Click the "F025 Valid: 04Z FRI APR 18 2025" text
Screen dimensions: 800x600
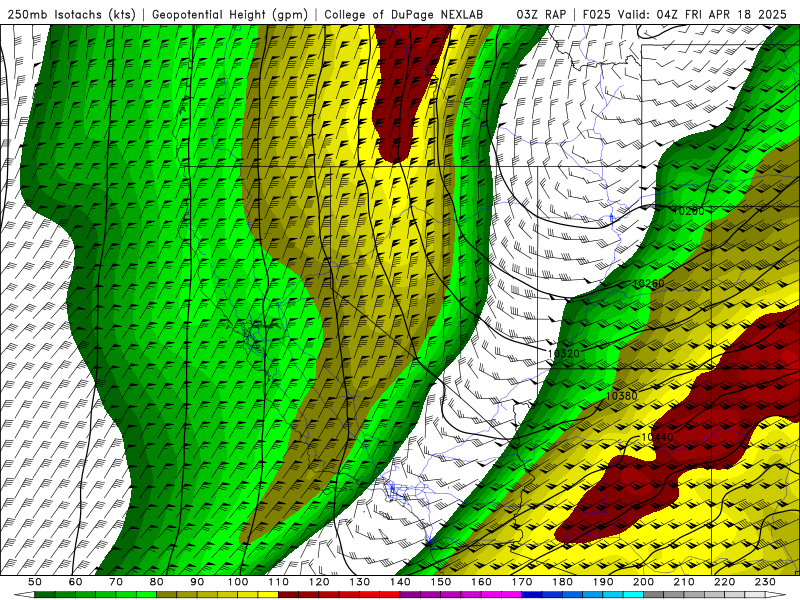click(684, 14)
